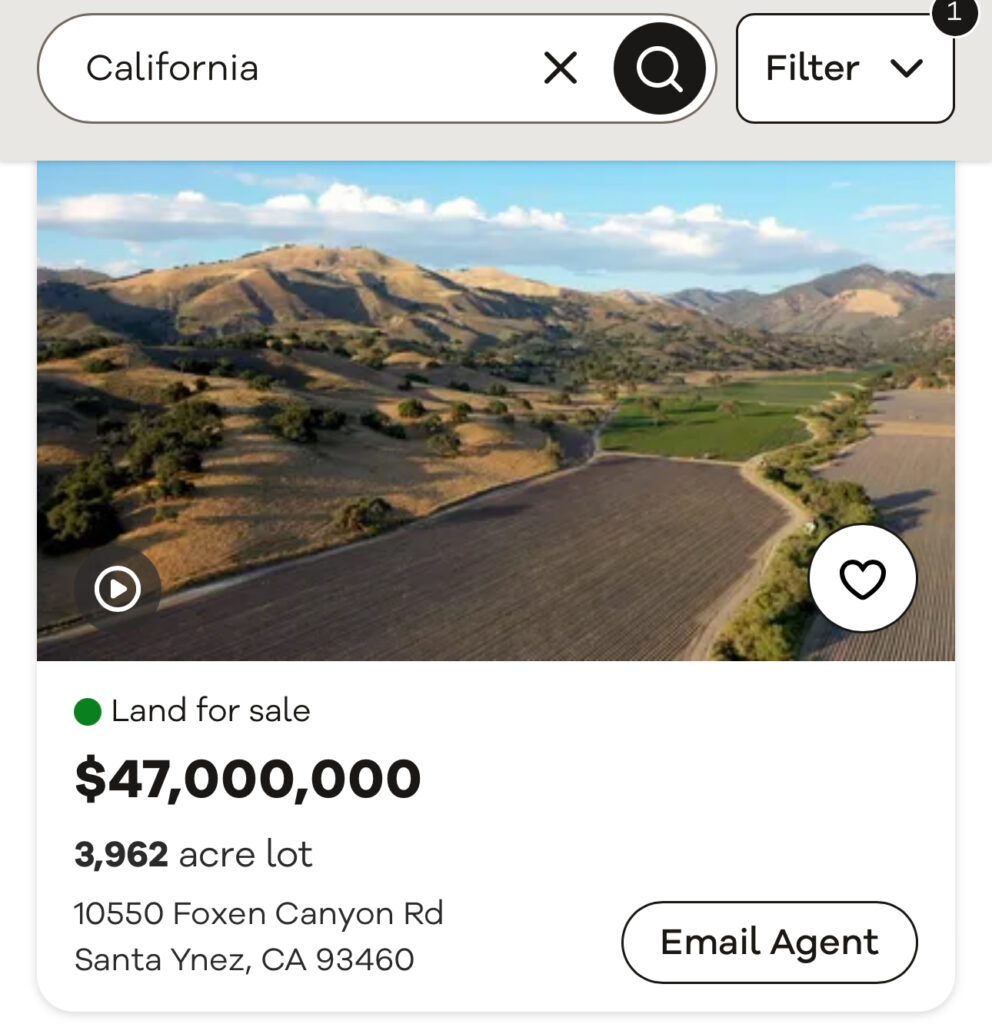Click the chevron arrow beside Filter
This screenshot has width=992, height=1024.
(x=906, y=68)
